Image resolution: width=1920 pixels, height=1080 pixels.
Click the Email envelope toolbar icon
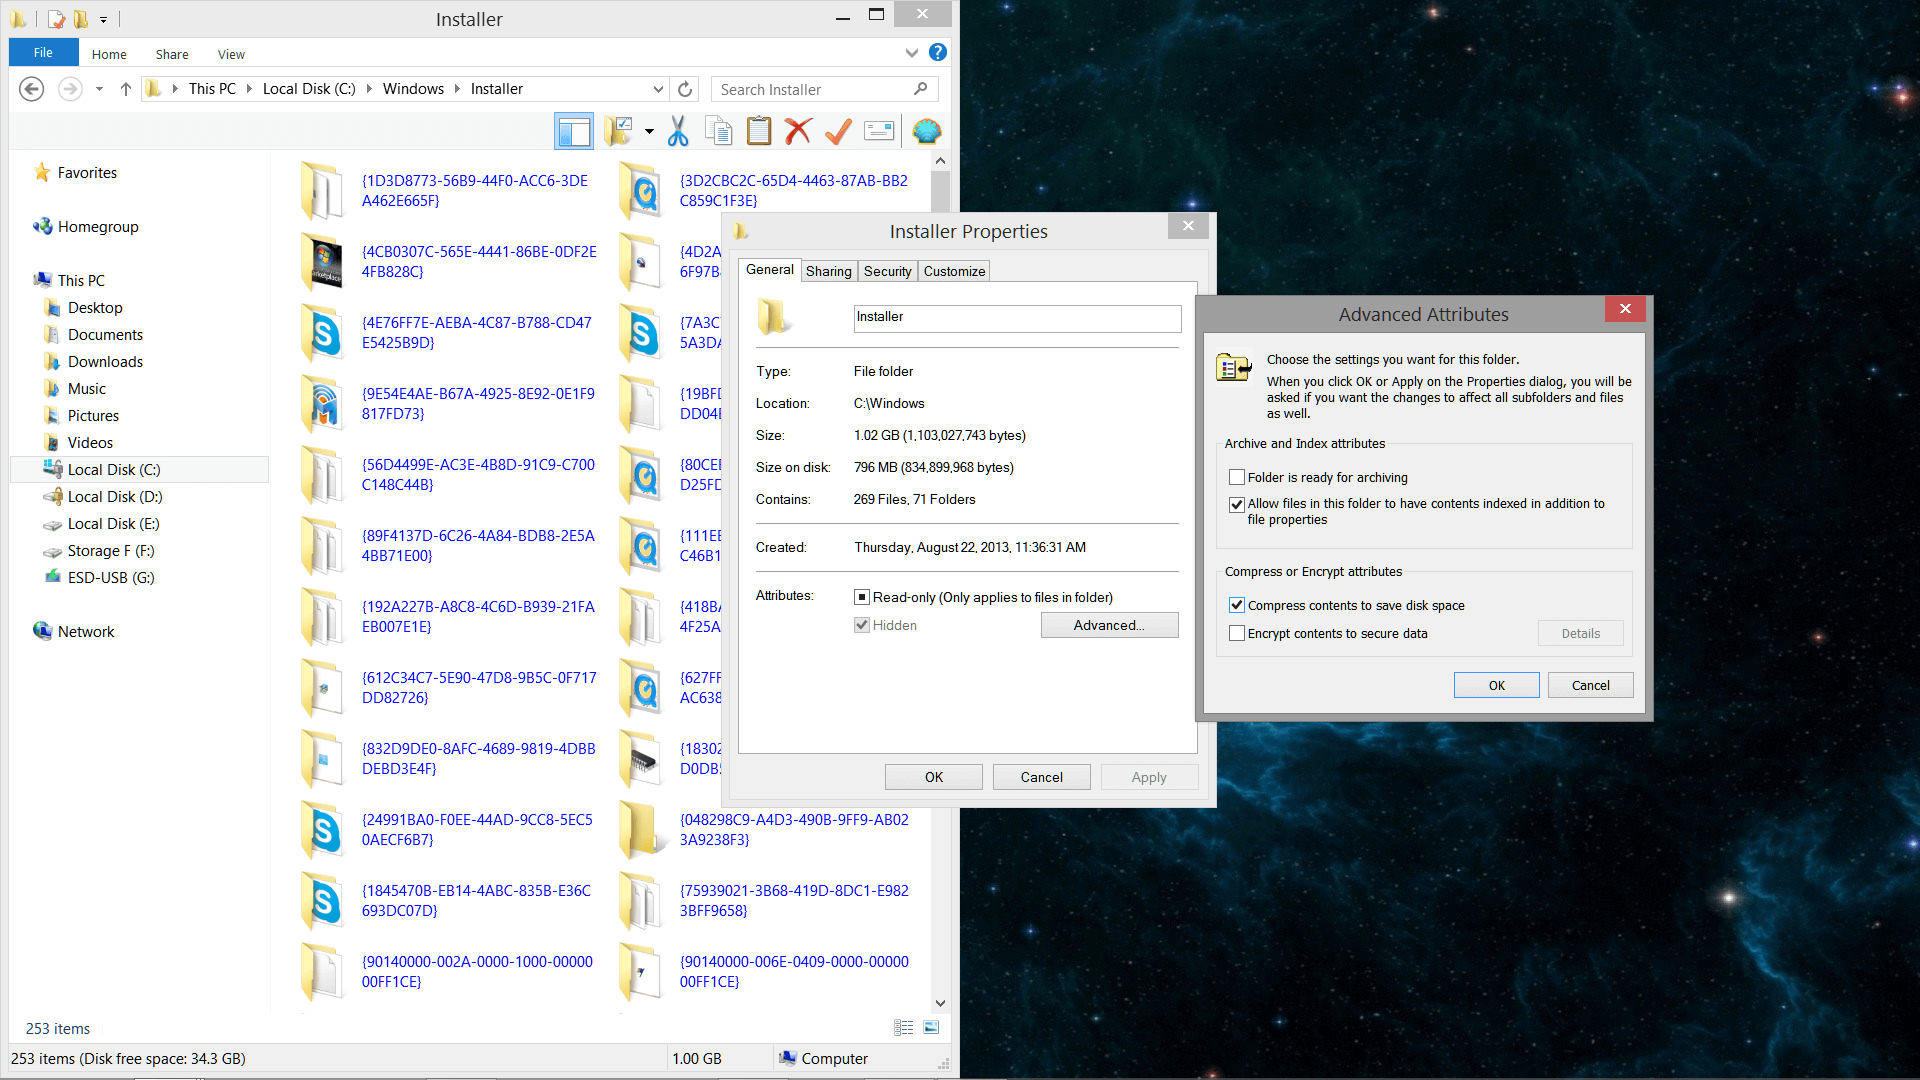point(879,131)
